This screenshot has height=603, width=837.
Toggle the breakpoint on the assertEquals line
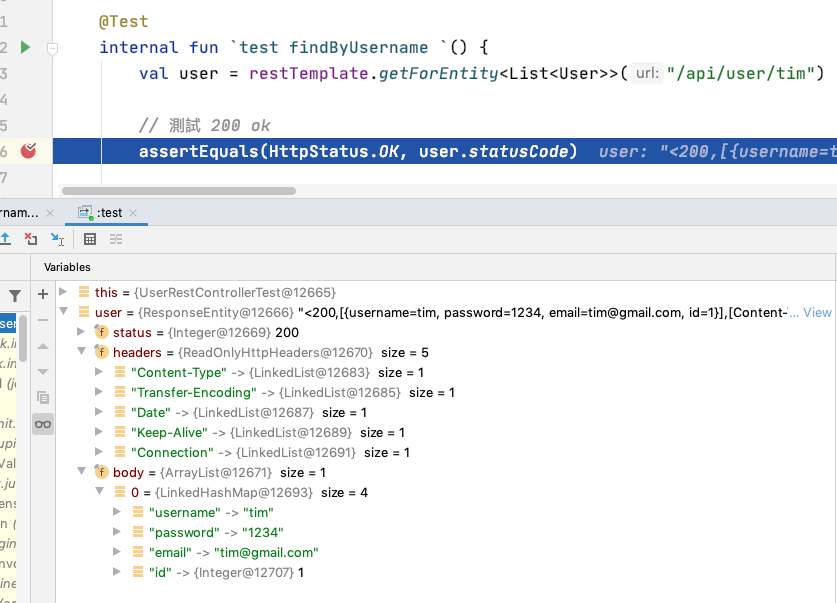pyautogui.click(x=28, y=151)
